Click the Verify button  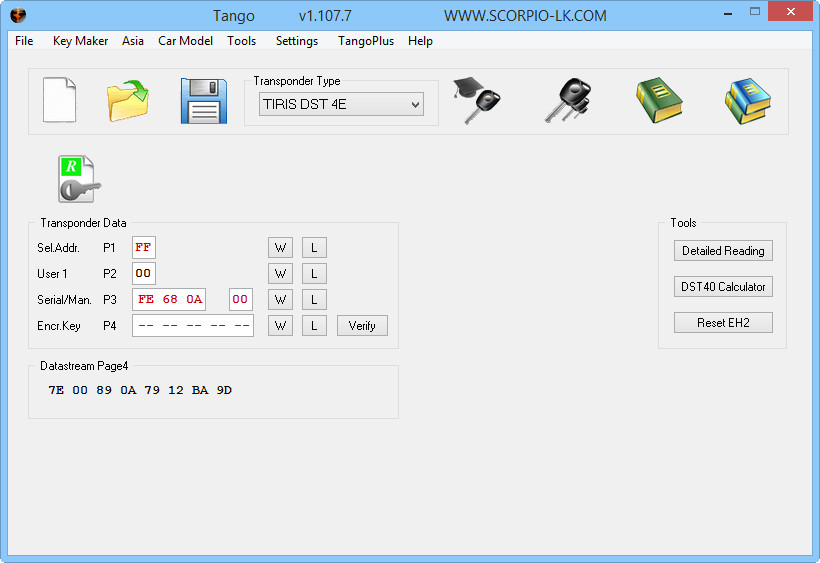click(362, 326)
